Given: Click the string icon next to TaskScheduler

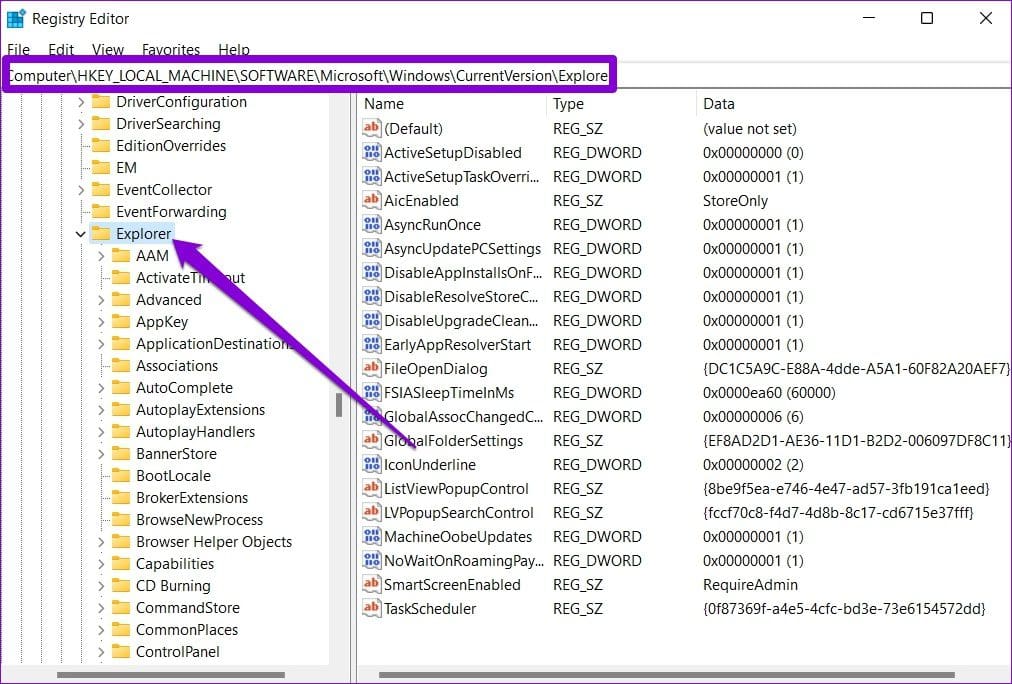Looking at the screenshot, I should click(x=371, y=609).
